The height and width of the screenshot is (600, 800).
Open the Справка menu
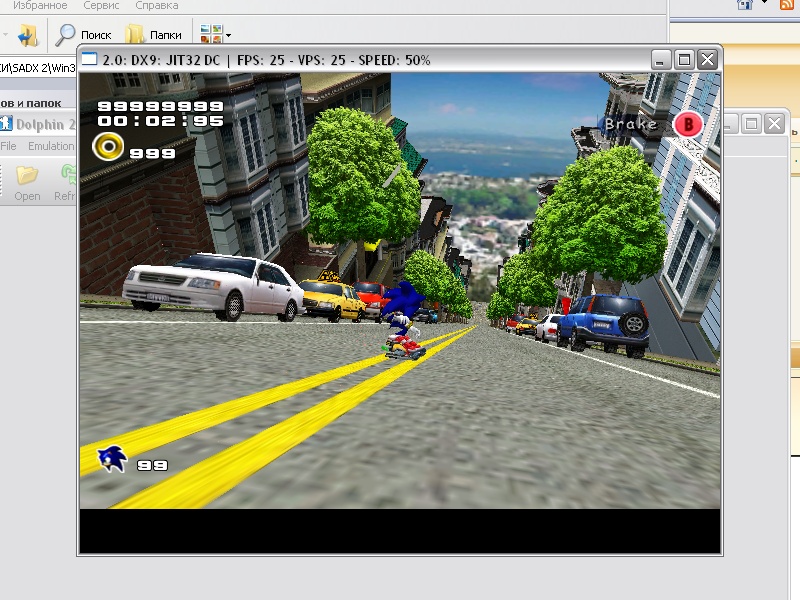[x=157, y=6]
